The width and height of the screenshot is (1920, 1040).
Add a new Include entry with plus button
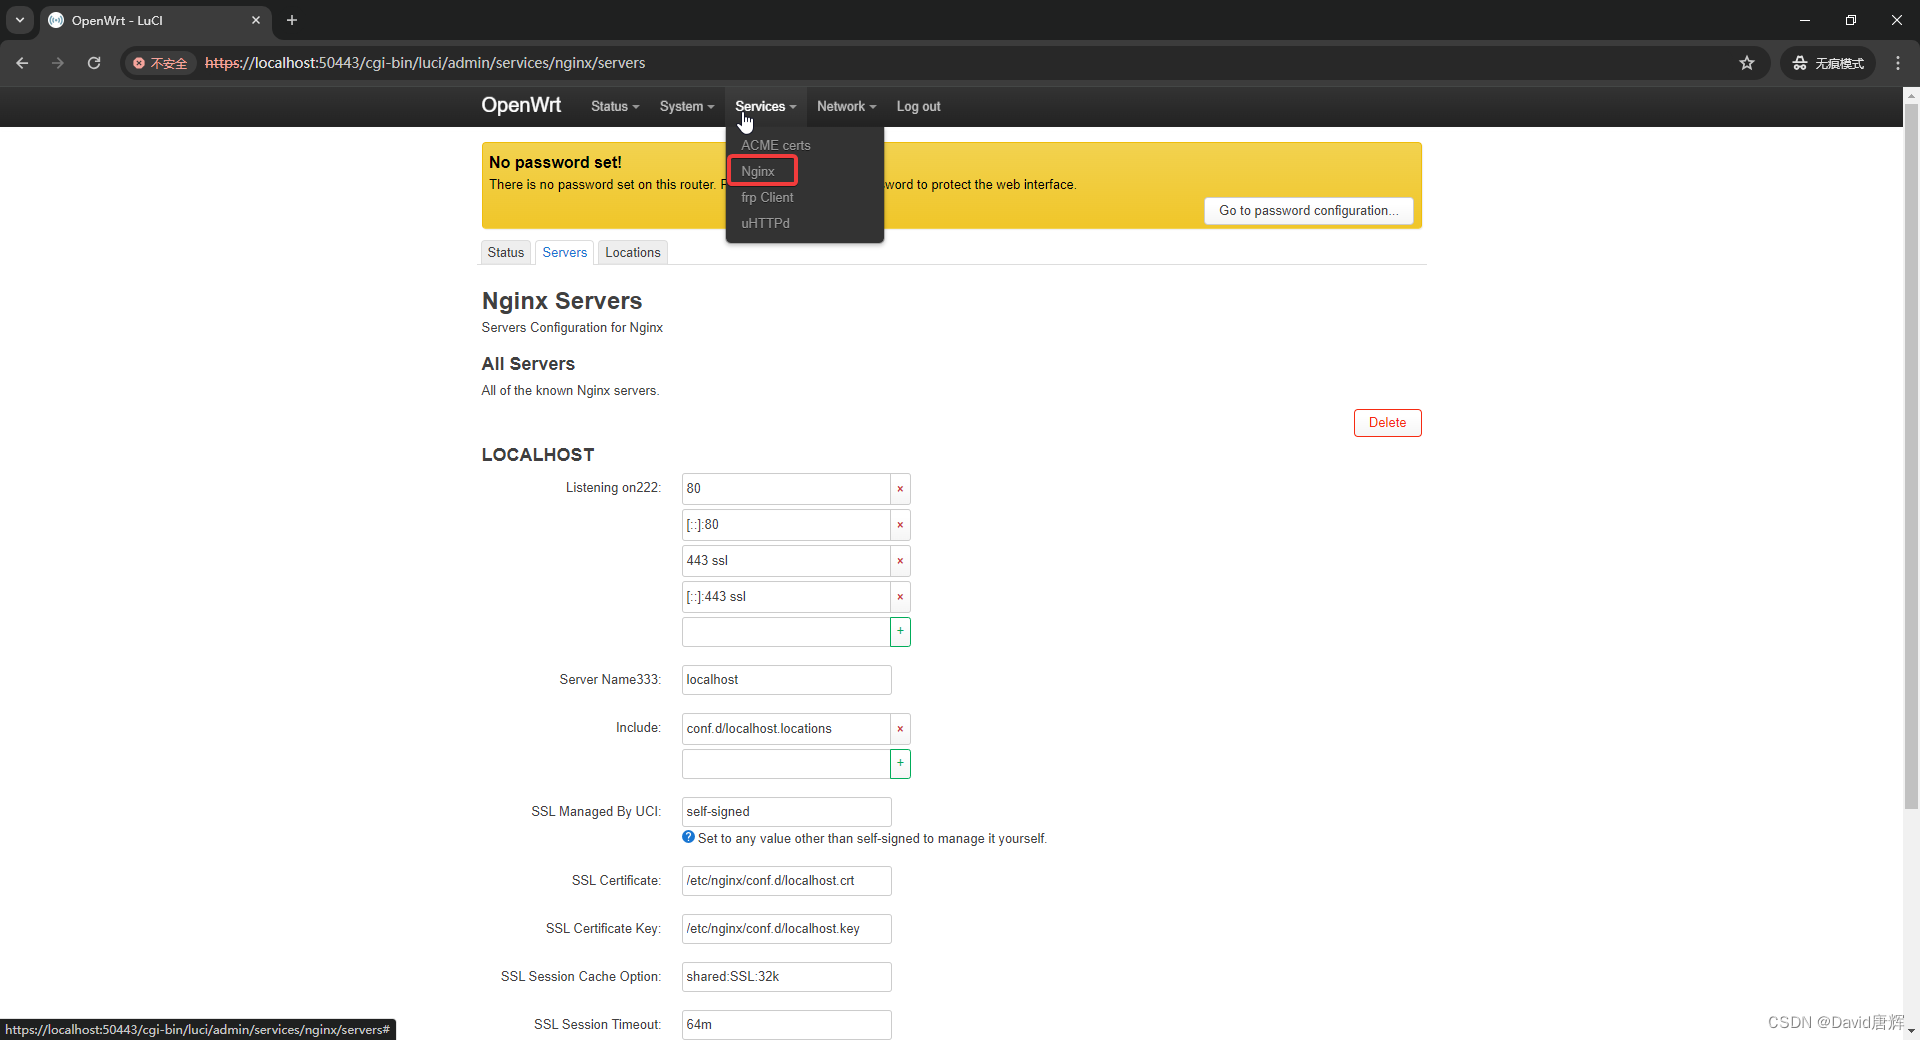pyautogui.click(x=900, y=764)
